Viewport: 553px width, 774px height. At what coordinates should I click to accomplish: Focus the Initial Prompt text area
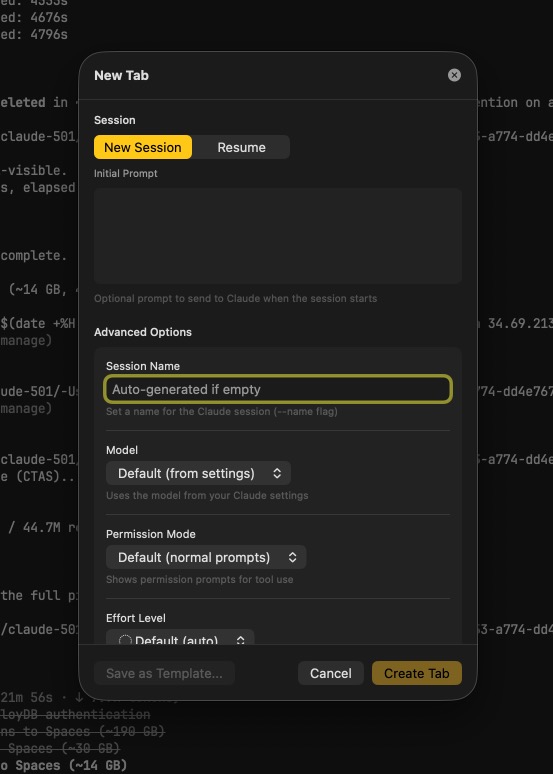(278, 235)
